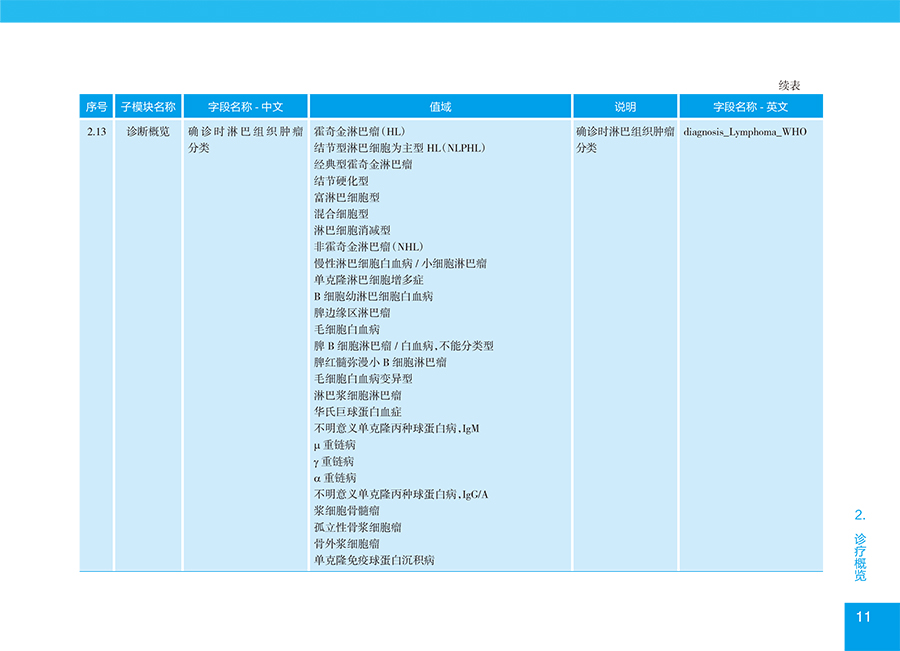
Task: Click the value 非霍奇金淋巴瘤（NHL）
Action: click(369, 247)
